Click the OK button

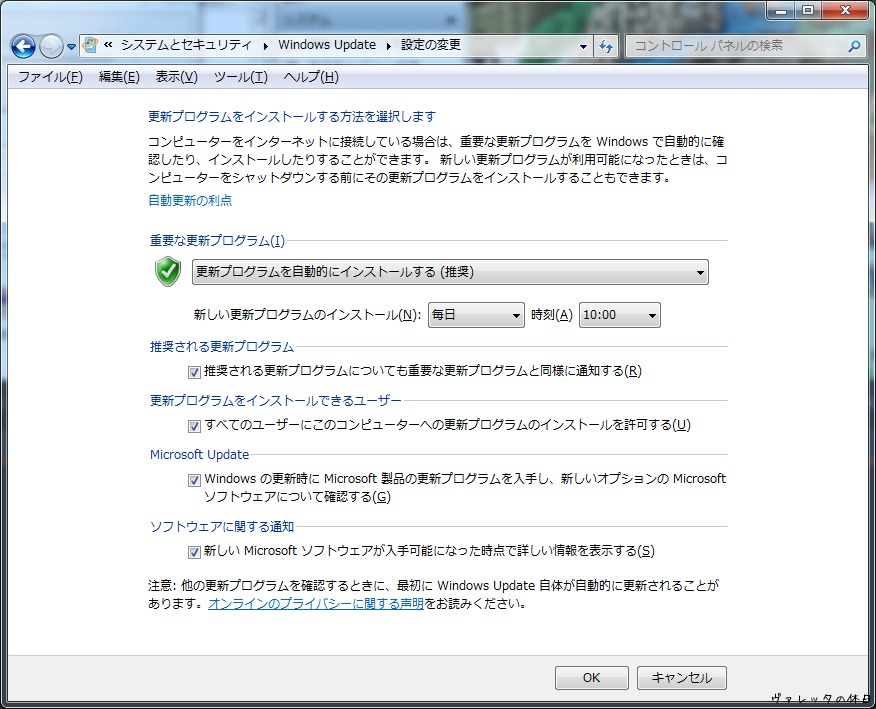click(x=592, y=678)
